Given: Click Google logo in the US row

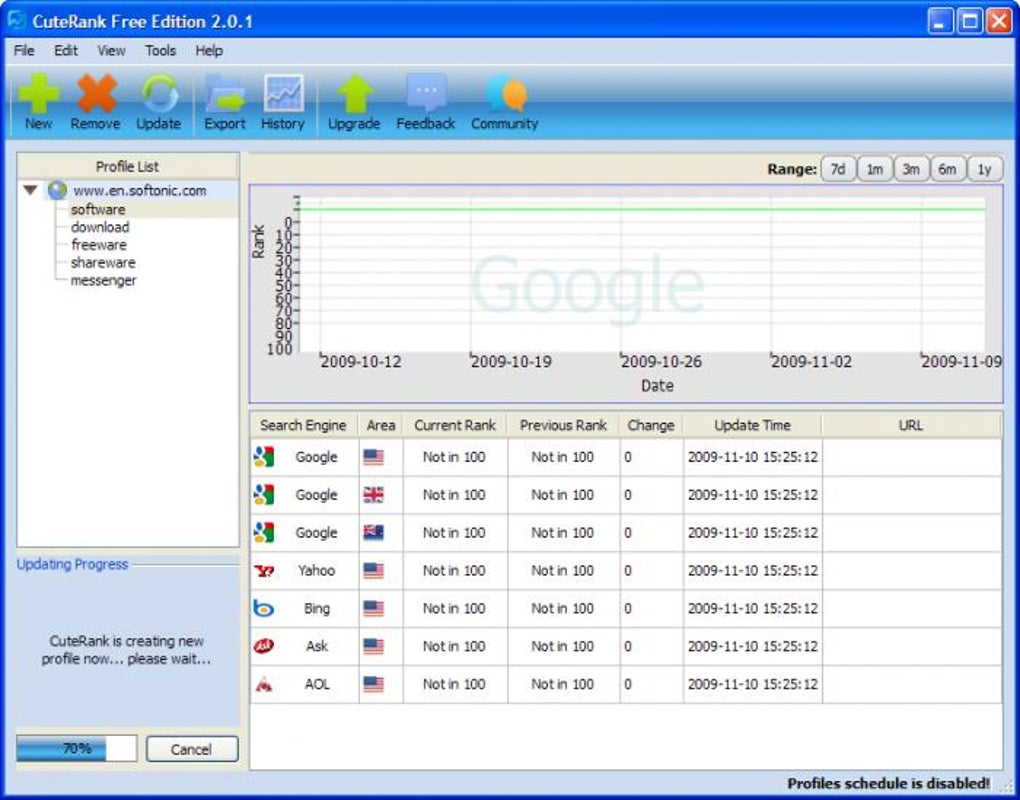Looking at the screenshot, I should [263, 457].
